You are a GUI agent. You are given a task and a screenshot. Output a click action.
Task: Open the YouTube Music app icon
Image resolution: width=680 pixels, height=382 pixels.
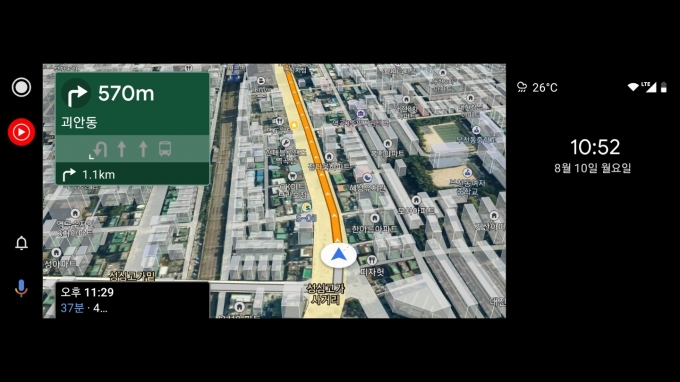[21, 132]
